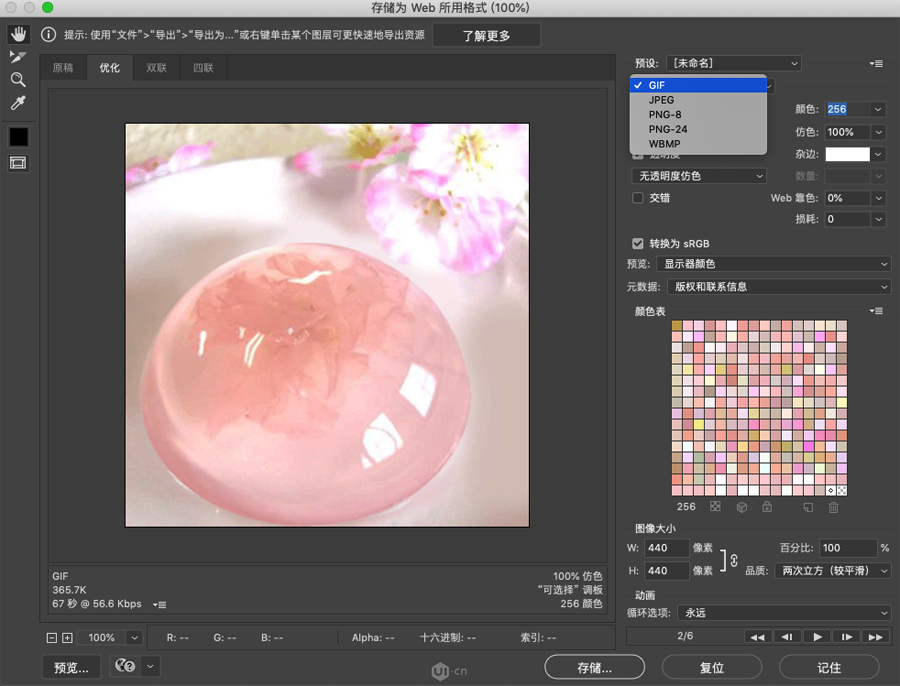Select the Eyedropper tool

click(x=18, y=103)
